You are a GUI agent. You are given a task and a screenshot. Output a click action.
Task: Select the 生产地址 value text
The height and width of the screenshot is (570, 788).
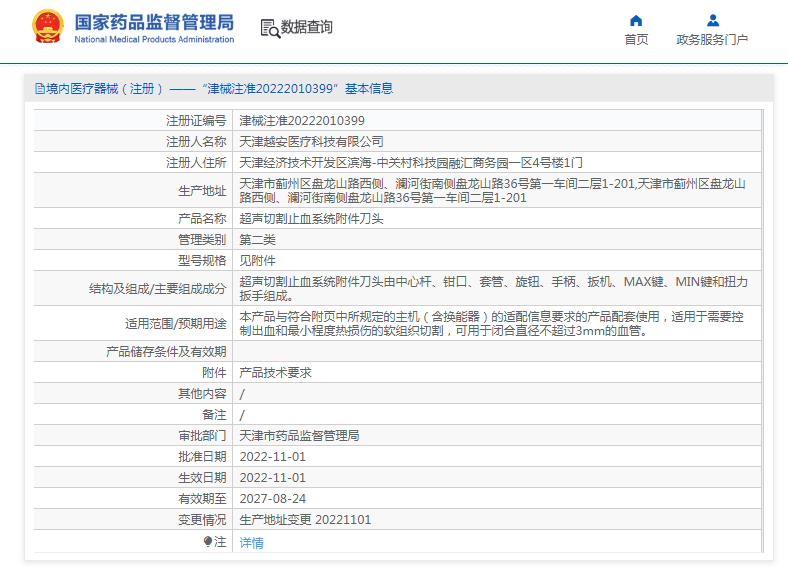492,191
